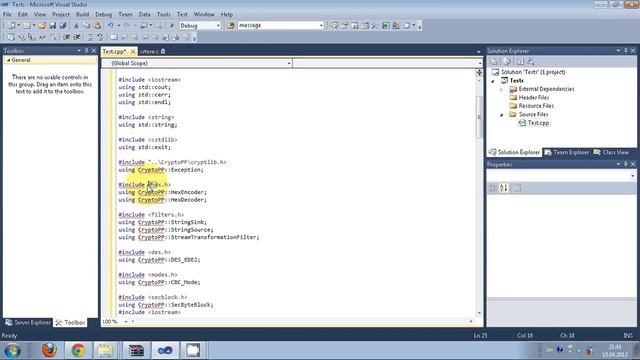
Task: Comment out the selected lines icon
Action: [x=90, y=37]
